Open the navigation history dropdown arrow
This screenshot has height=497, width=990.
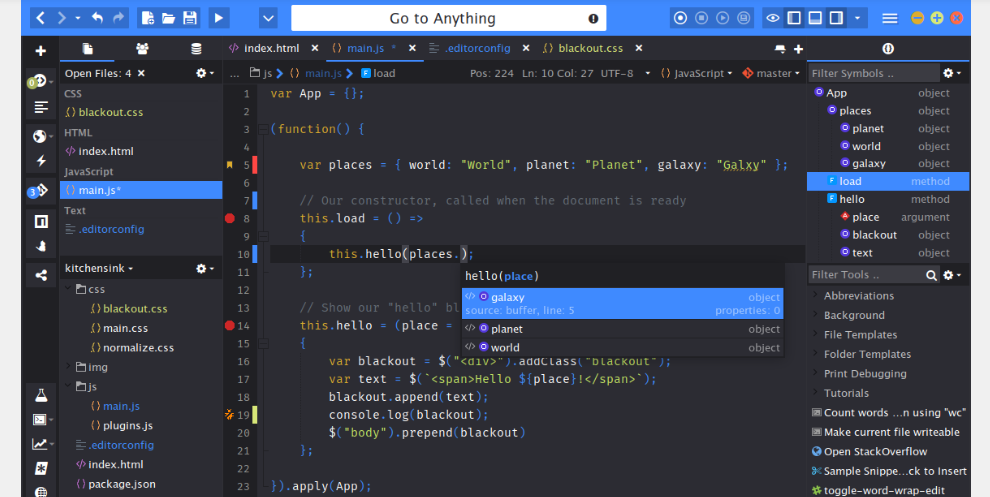pyautogui.click(x=78, y=19)
